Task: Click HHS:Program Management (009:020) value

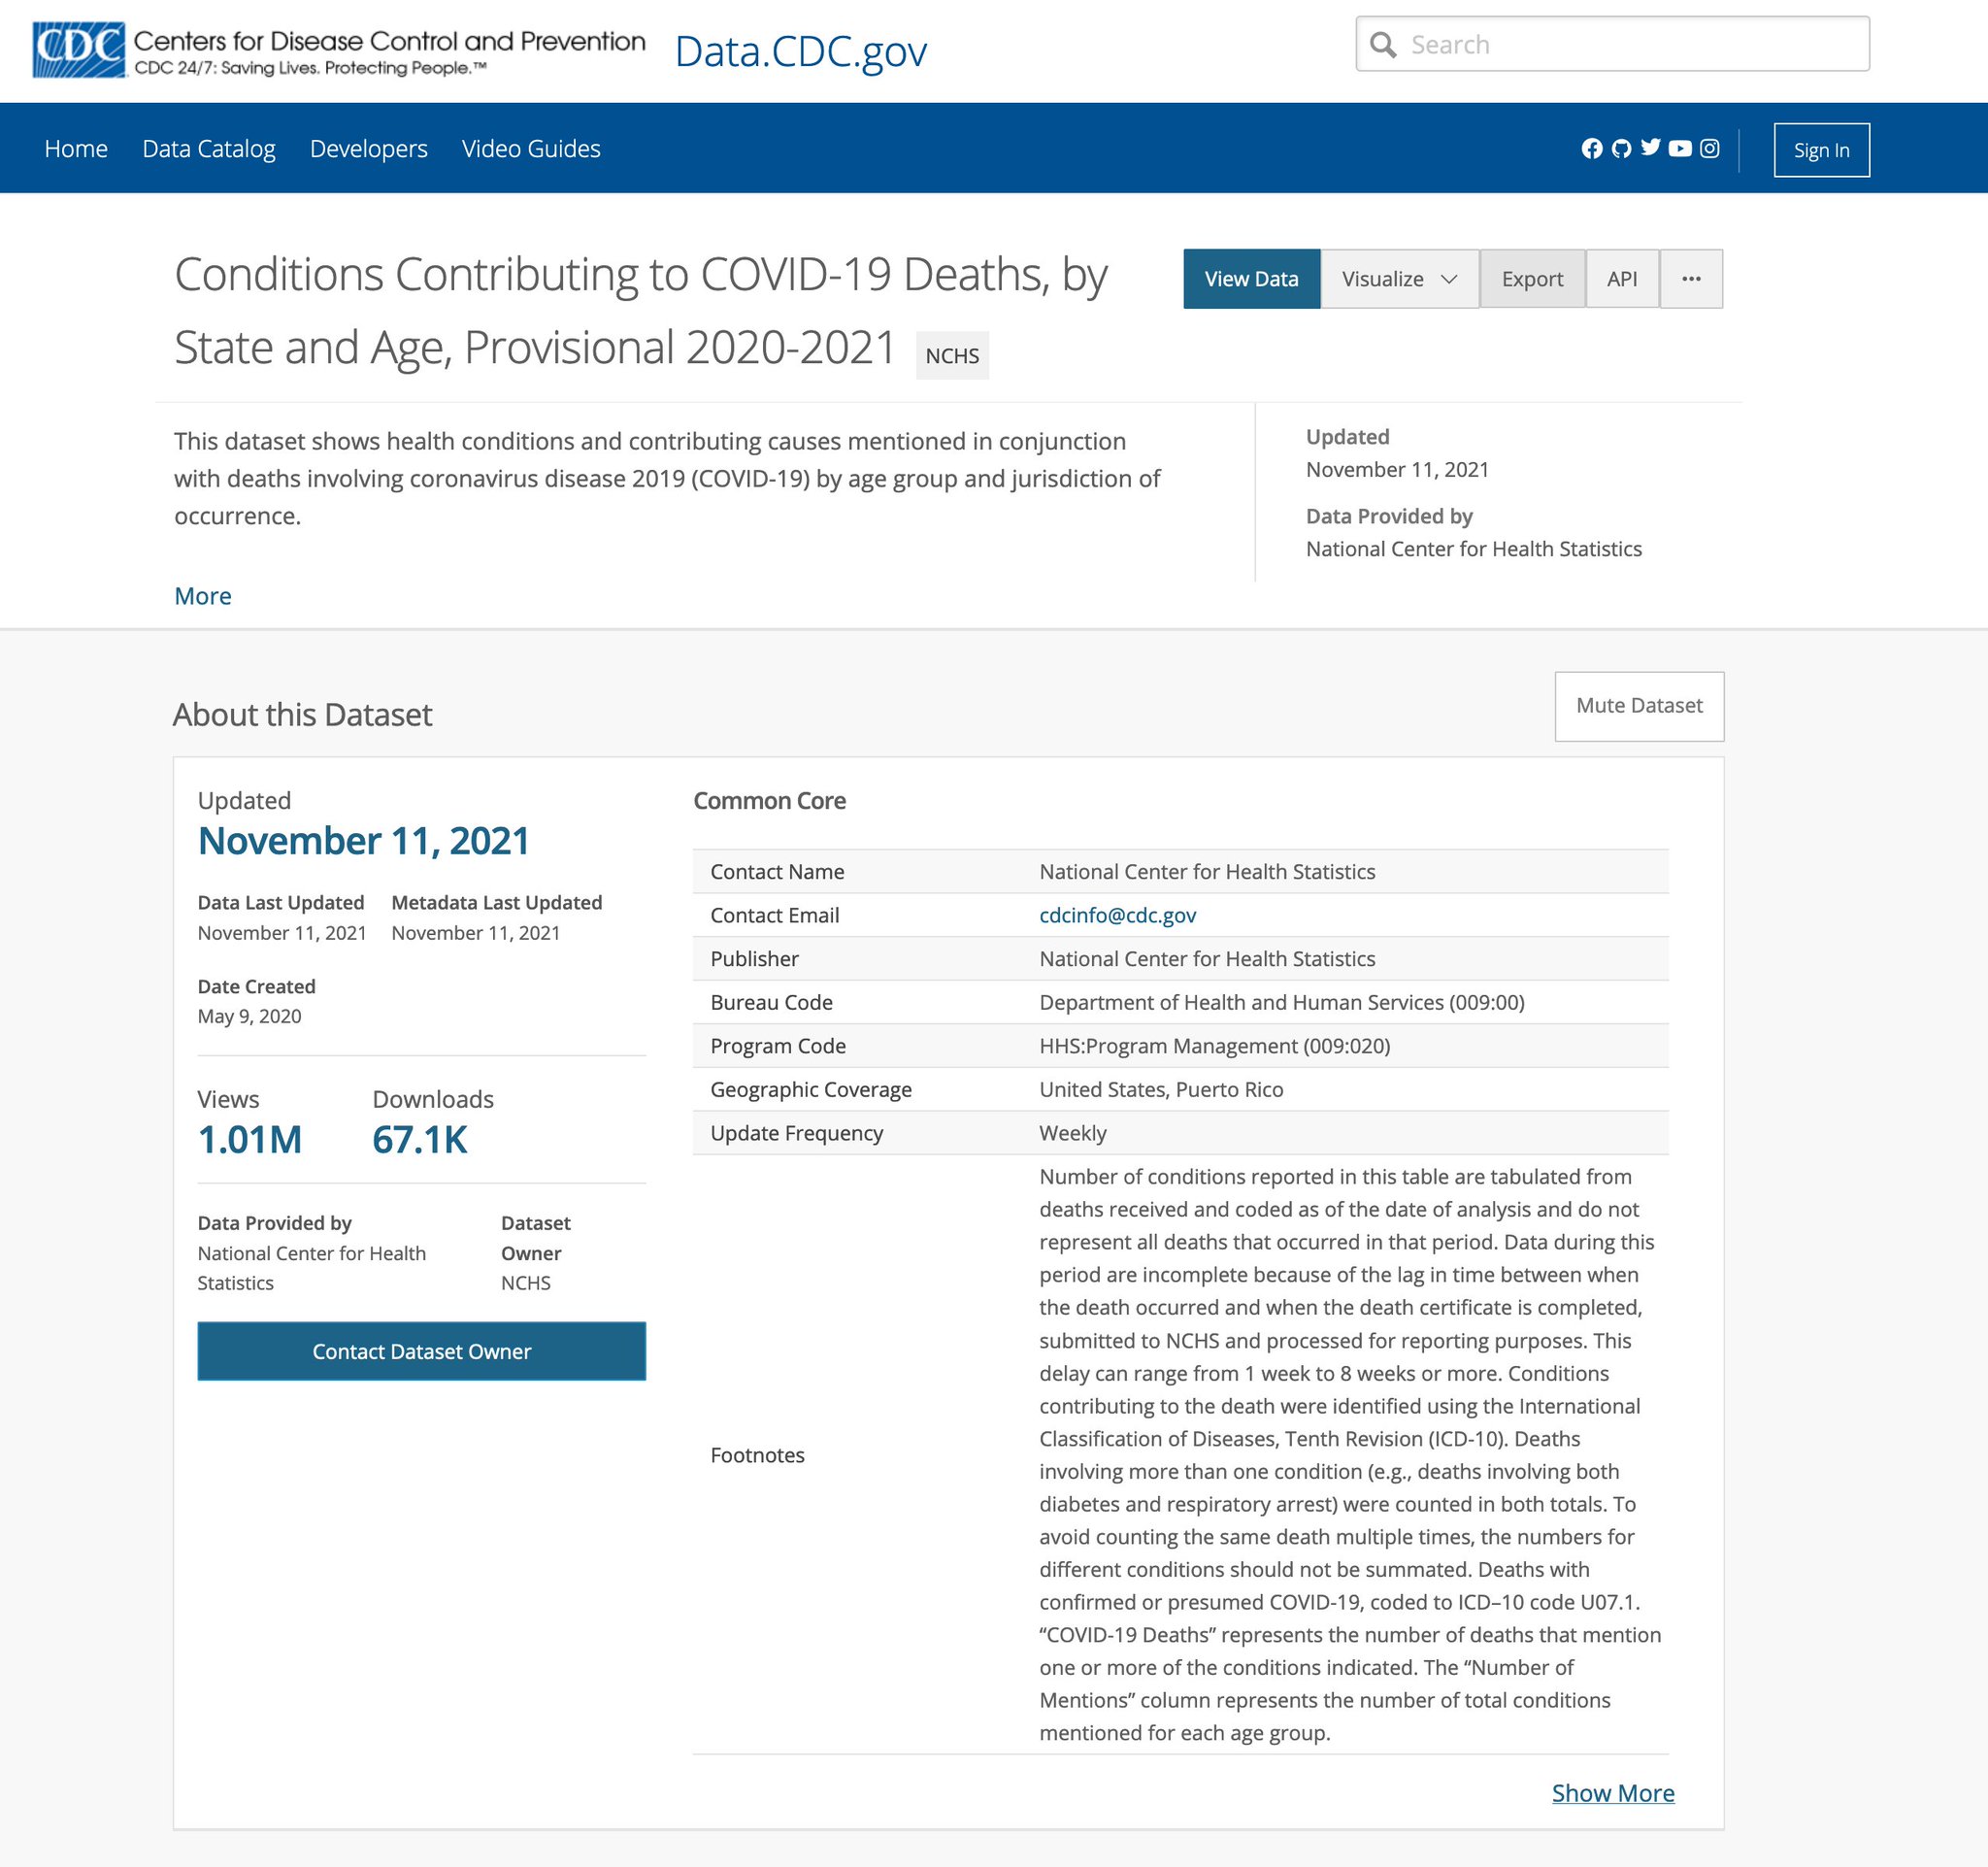Action: tap(1214, 1046)
